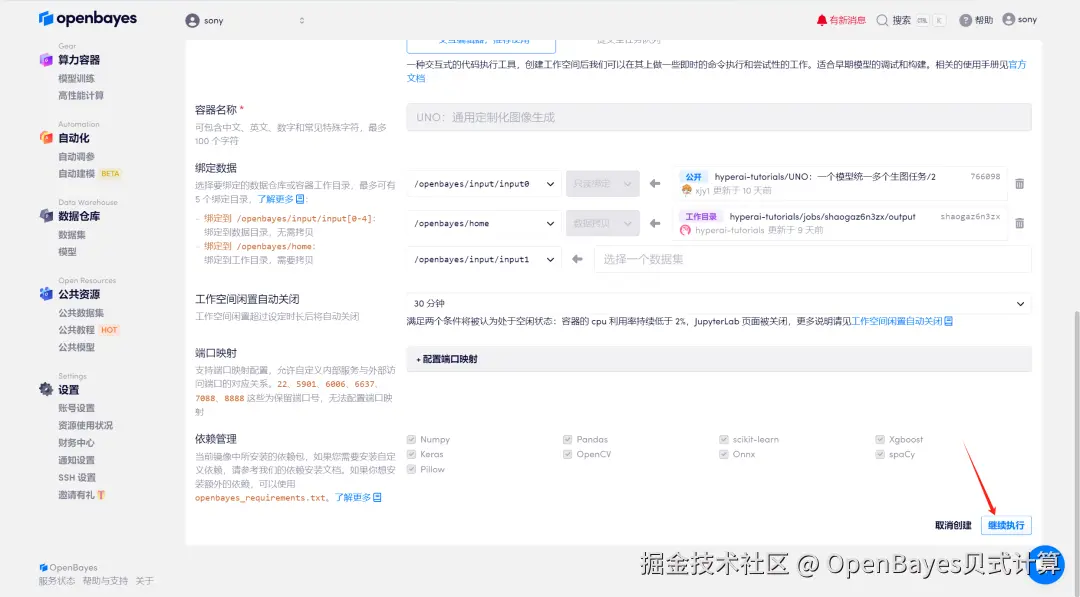The image size is (1080, 597).
Task: Click the arrow next to /openbayes/home binding
Action: tap(655, 223)
